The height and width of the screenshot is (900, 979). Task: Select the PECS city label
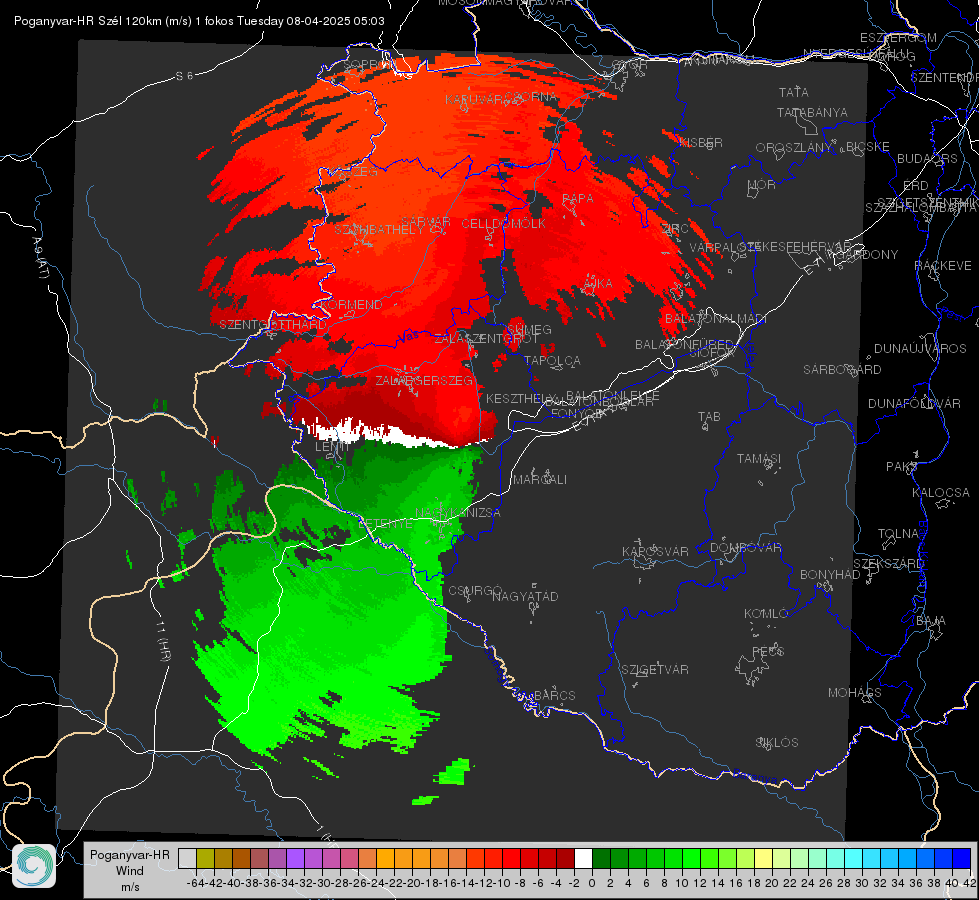[767, 651]
